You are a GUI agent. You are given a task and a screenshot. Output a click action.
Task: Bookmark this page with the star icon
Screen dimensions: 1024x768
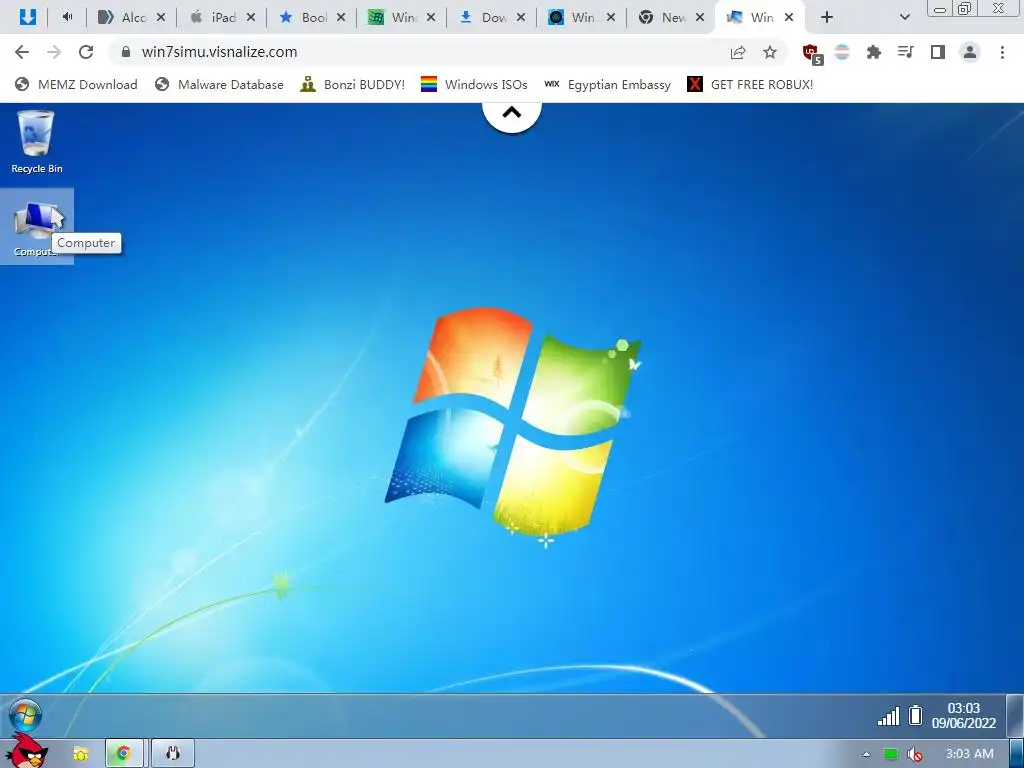[770, 52]
